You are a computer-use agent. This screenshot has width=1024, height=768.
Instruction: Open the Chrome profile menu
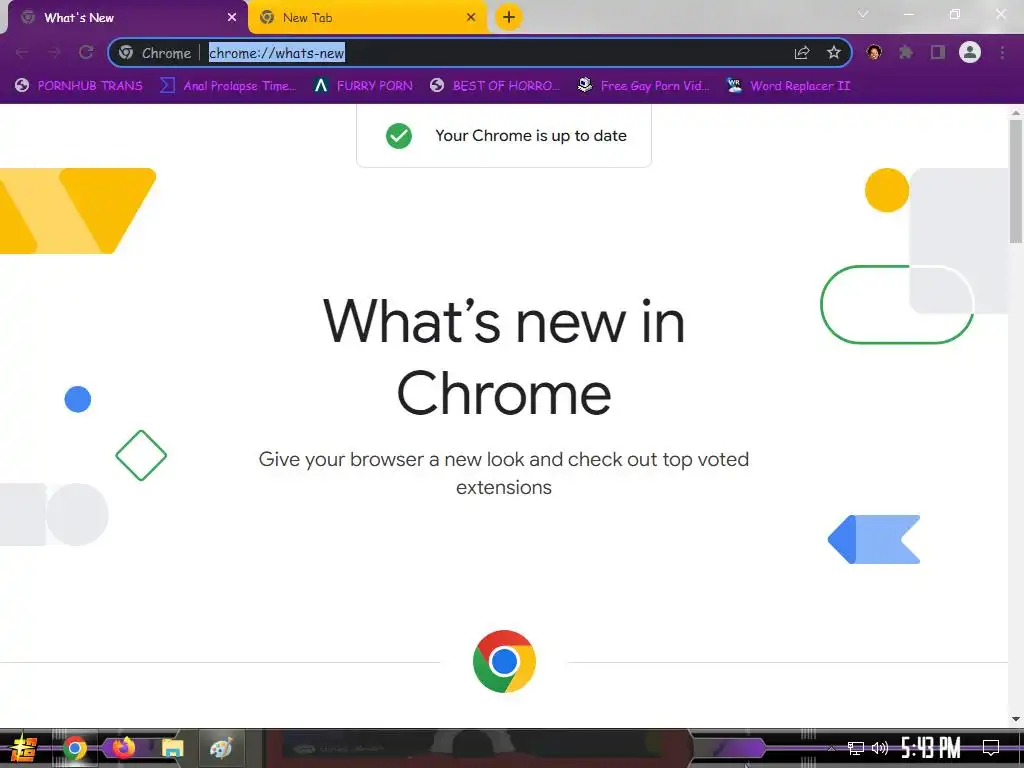970,52
